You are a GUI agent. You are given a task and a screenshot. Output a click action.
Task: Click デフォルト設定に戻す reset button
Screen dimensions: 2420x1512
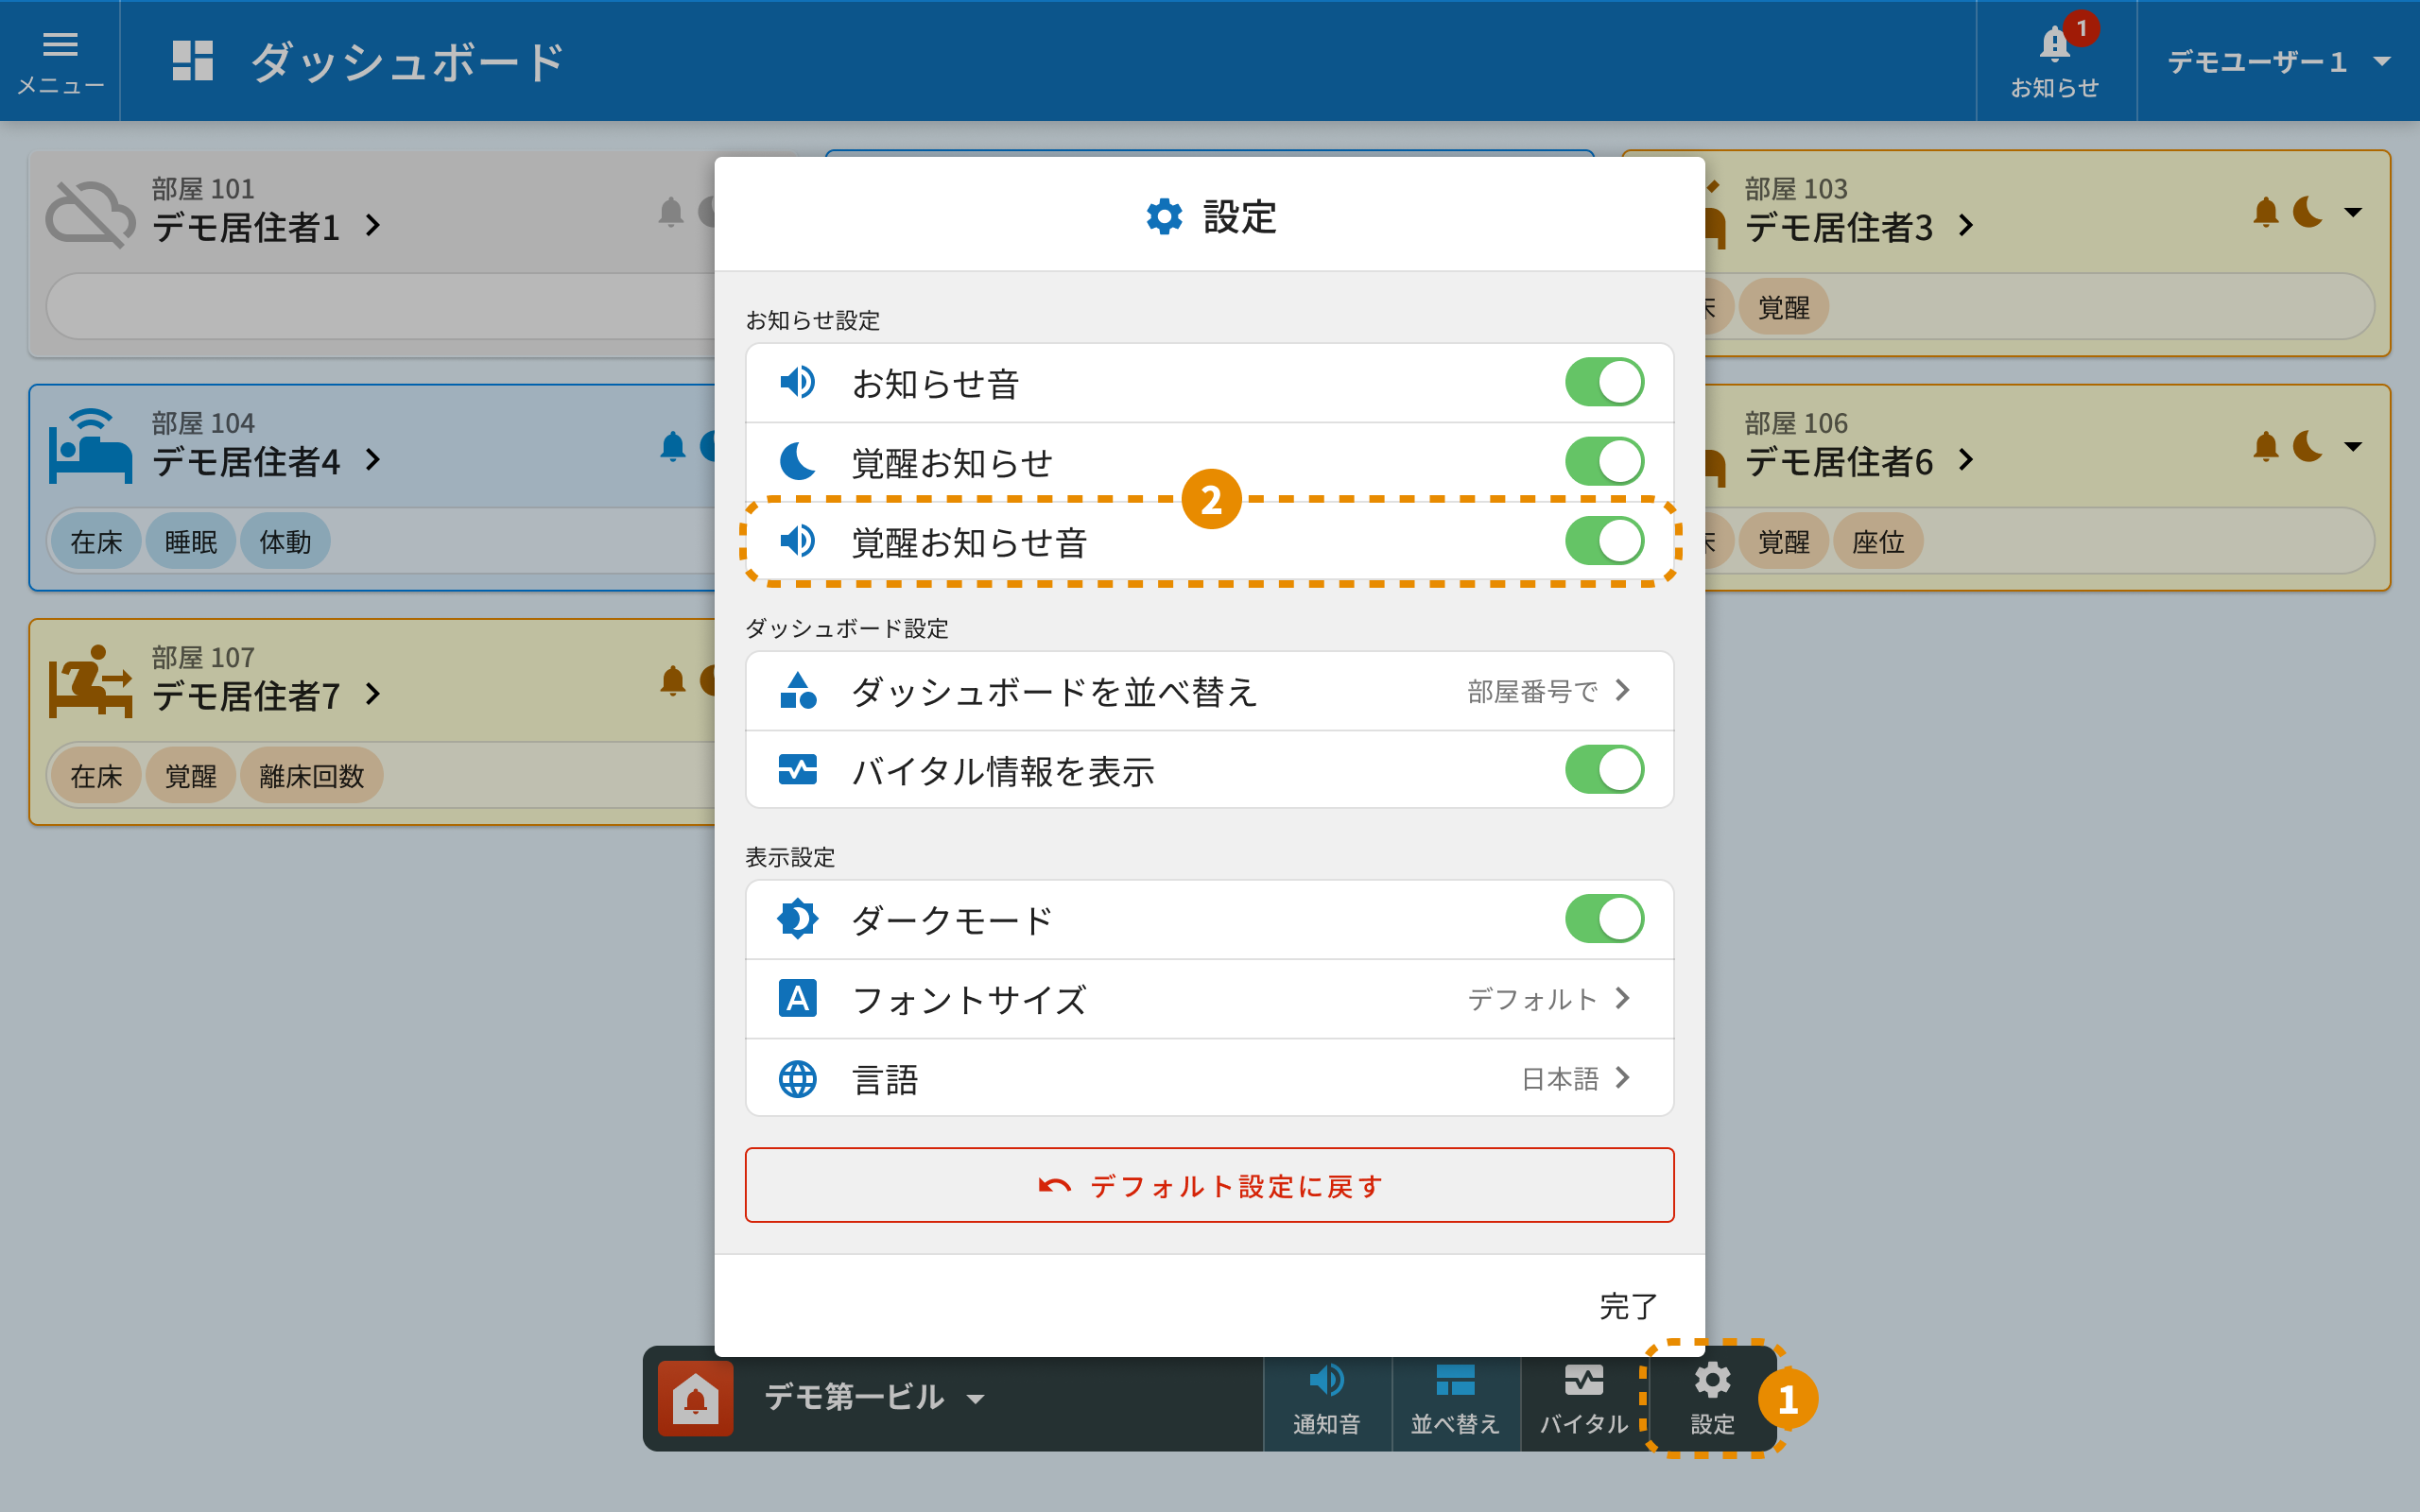[1209, 1185]
